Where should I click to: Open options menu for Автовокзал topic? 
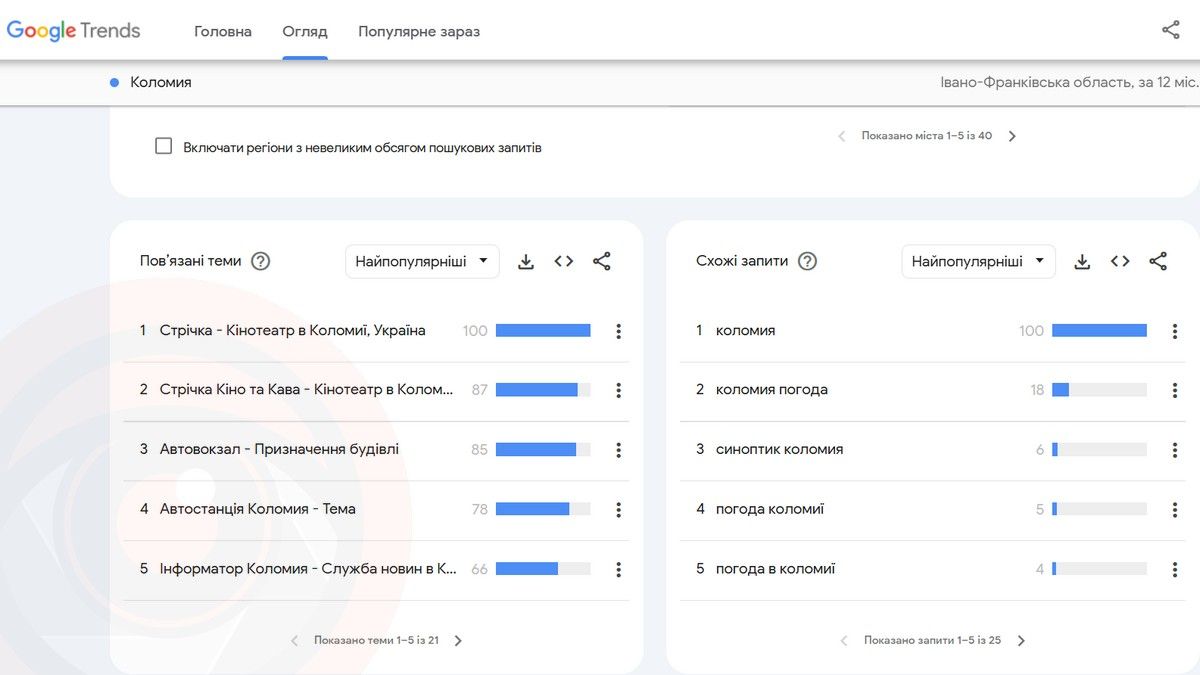[618, 449]
